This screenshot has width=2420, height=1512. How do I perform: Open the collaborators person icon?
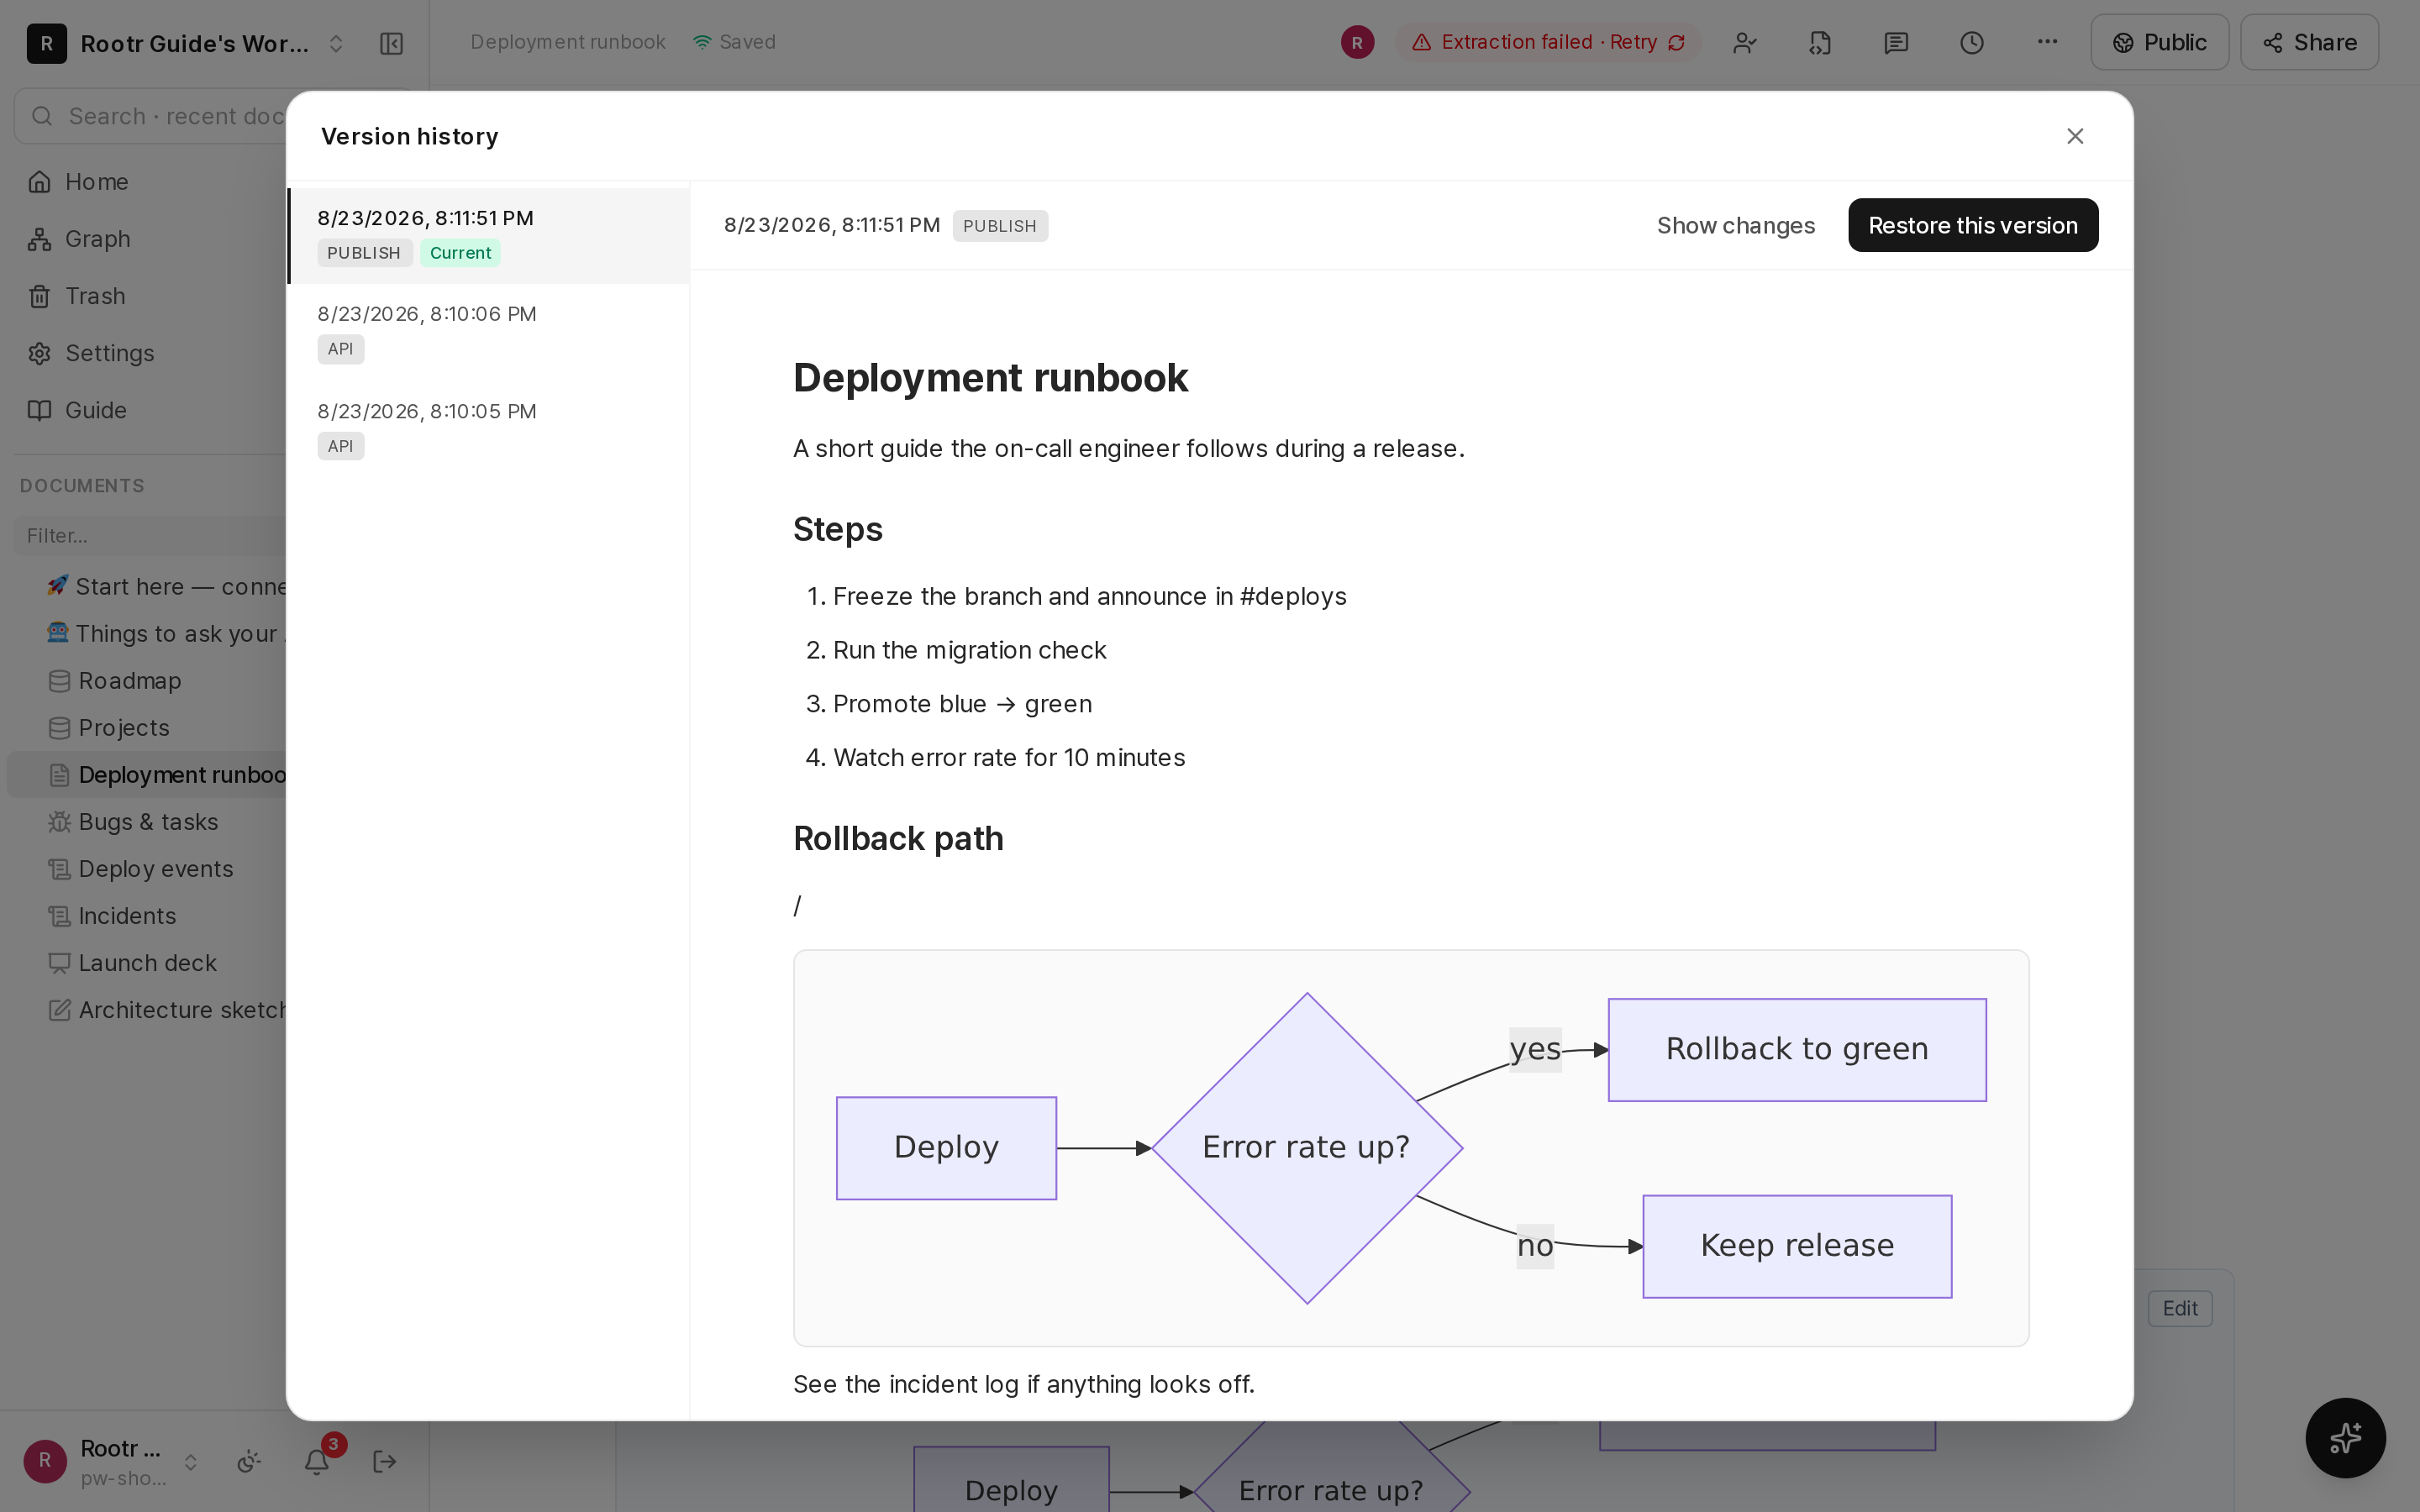(1744, 42)
